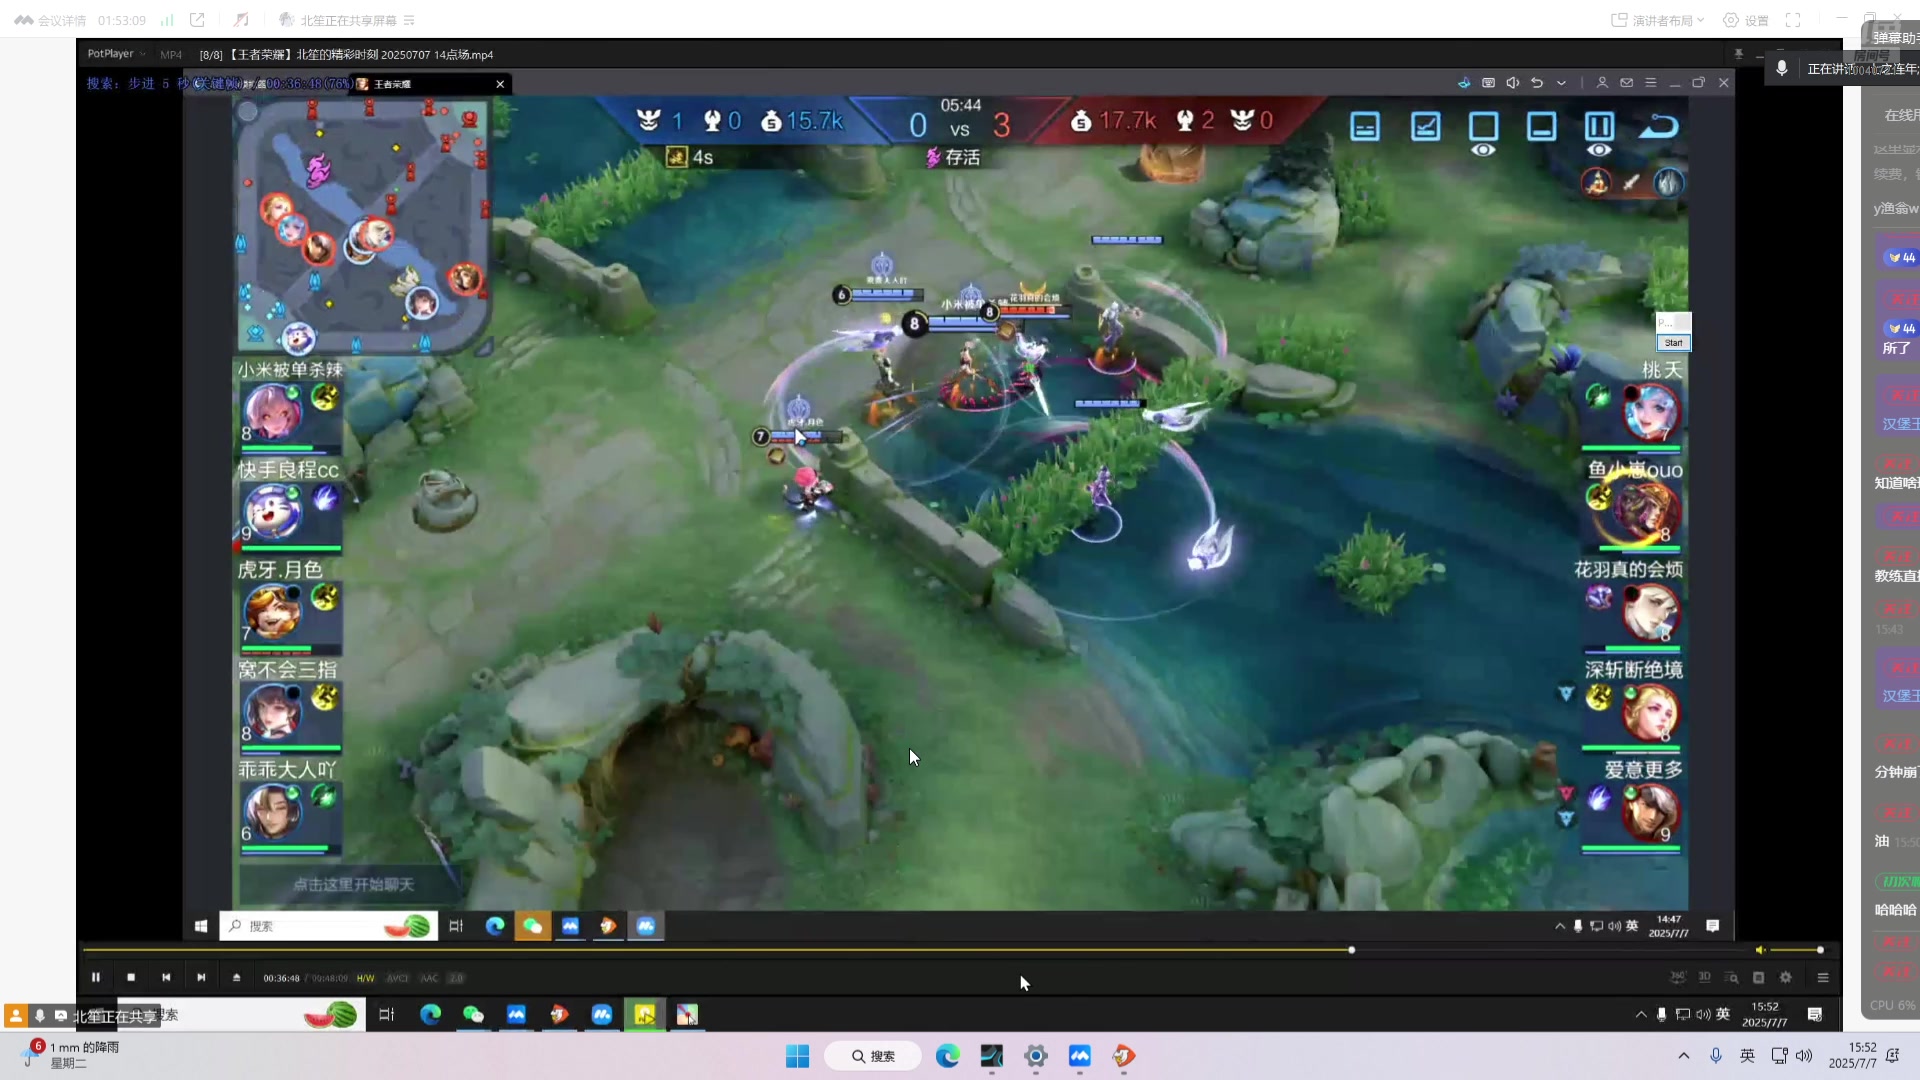Click the MP4 format label in PotPlayer
Image resolution: width=1920 pixels, height=1080 pixels.
[171, 55]
